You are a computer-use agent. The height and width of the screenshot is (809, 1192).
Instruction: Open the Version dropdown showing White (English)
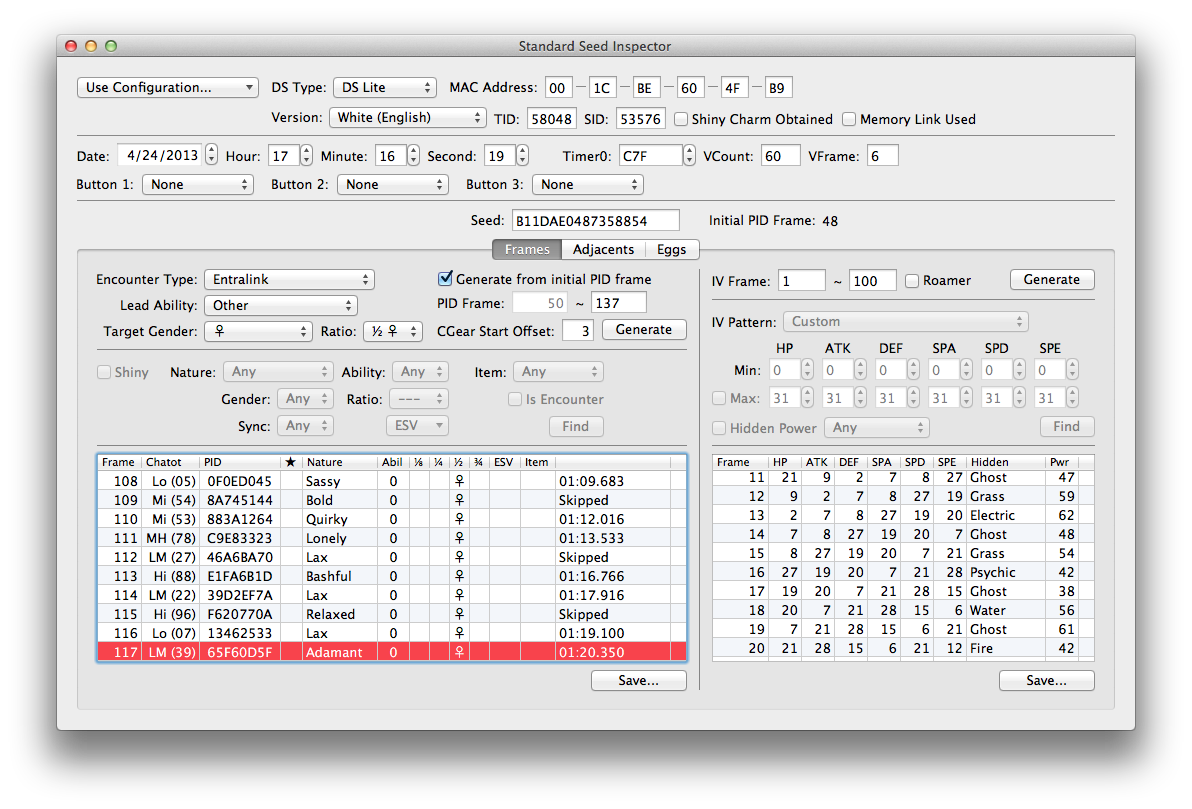click(407, 118)
